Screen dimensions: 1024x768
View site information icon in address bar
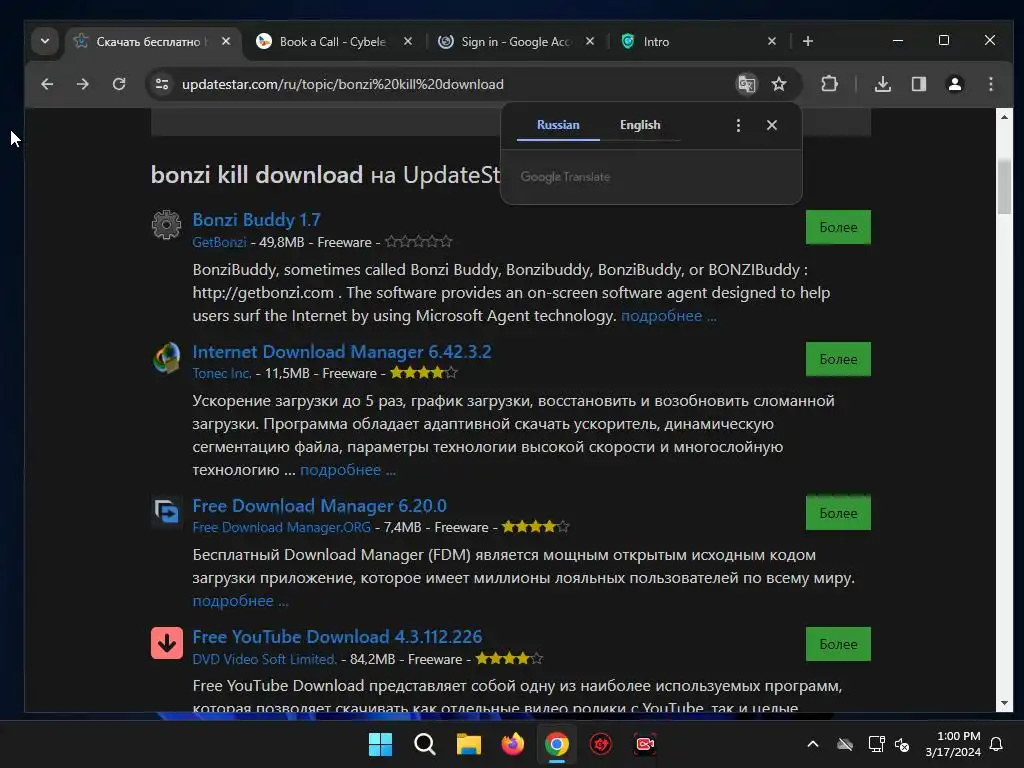tap(162, 84)
